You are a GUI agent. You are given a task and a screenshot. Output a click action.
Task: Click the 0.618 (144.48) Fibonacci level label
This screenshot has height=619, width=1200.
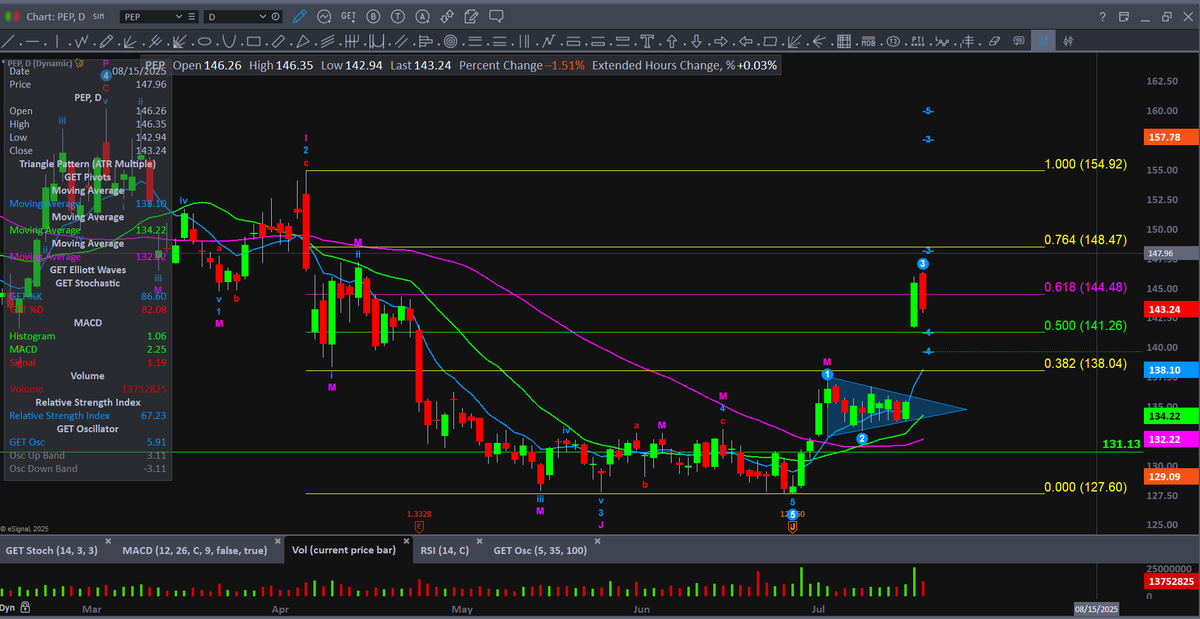[1086, 287]
